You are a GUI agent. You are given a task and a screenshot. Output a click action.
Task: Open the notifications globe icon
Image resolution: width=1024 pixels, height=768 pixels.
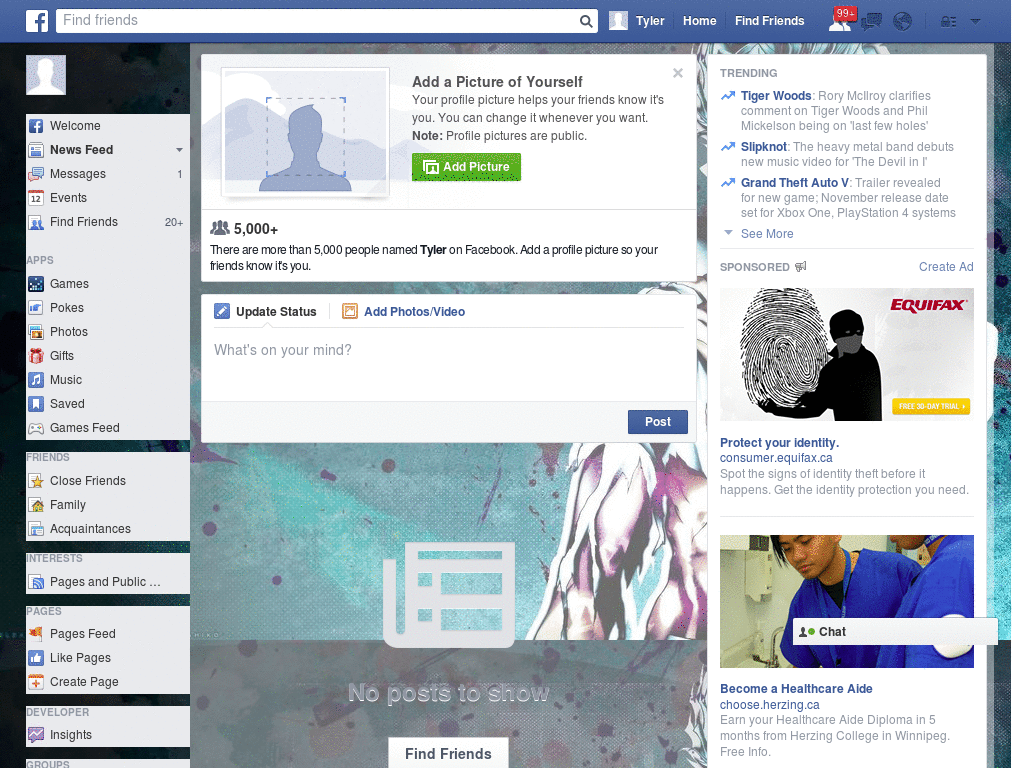(x=903, y=22)
